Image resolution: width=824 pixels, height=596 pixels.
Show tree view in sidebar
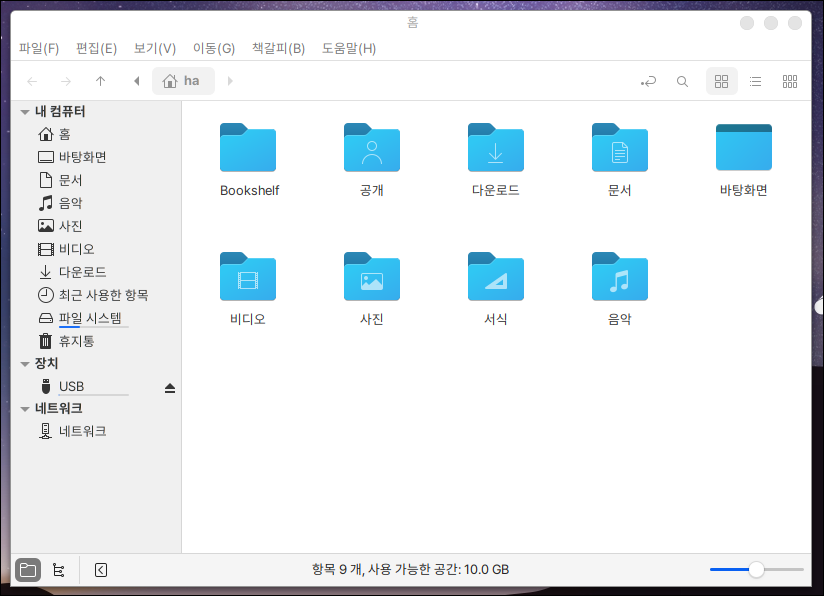pos(59,570)
